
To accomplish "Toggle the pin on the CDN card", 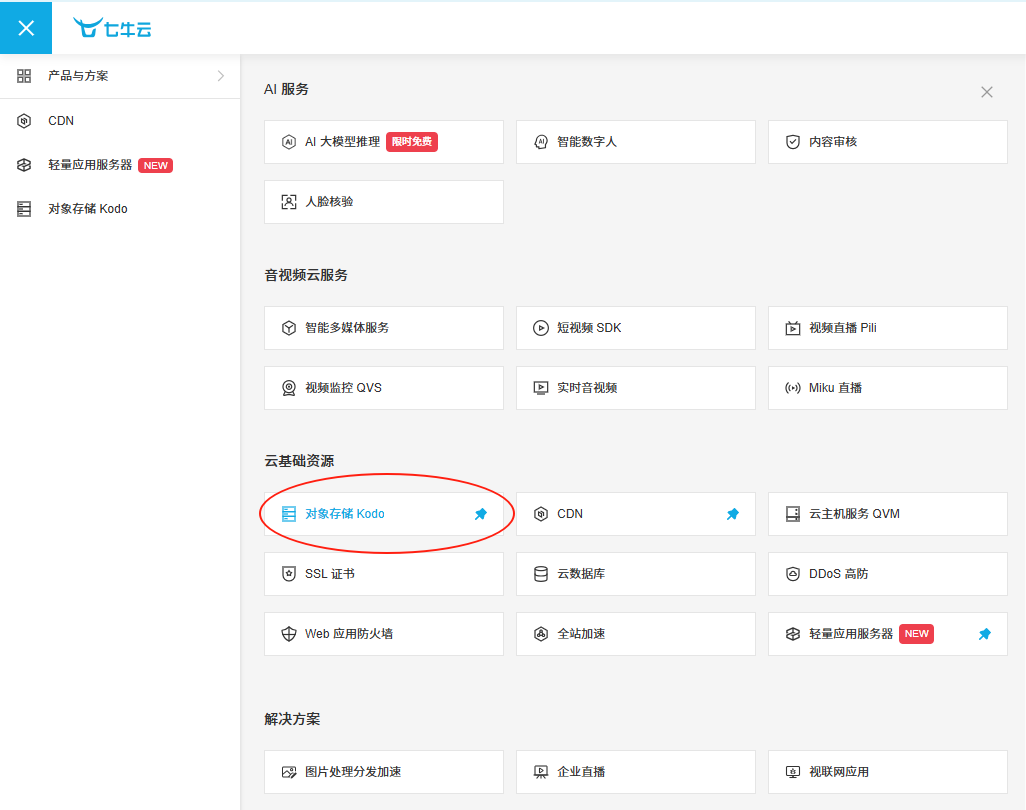I will tap(733, 513).
